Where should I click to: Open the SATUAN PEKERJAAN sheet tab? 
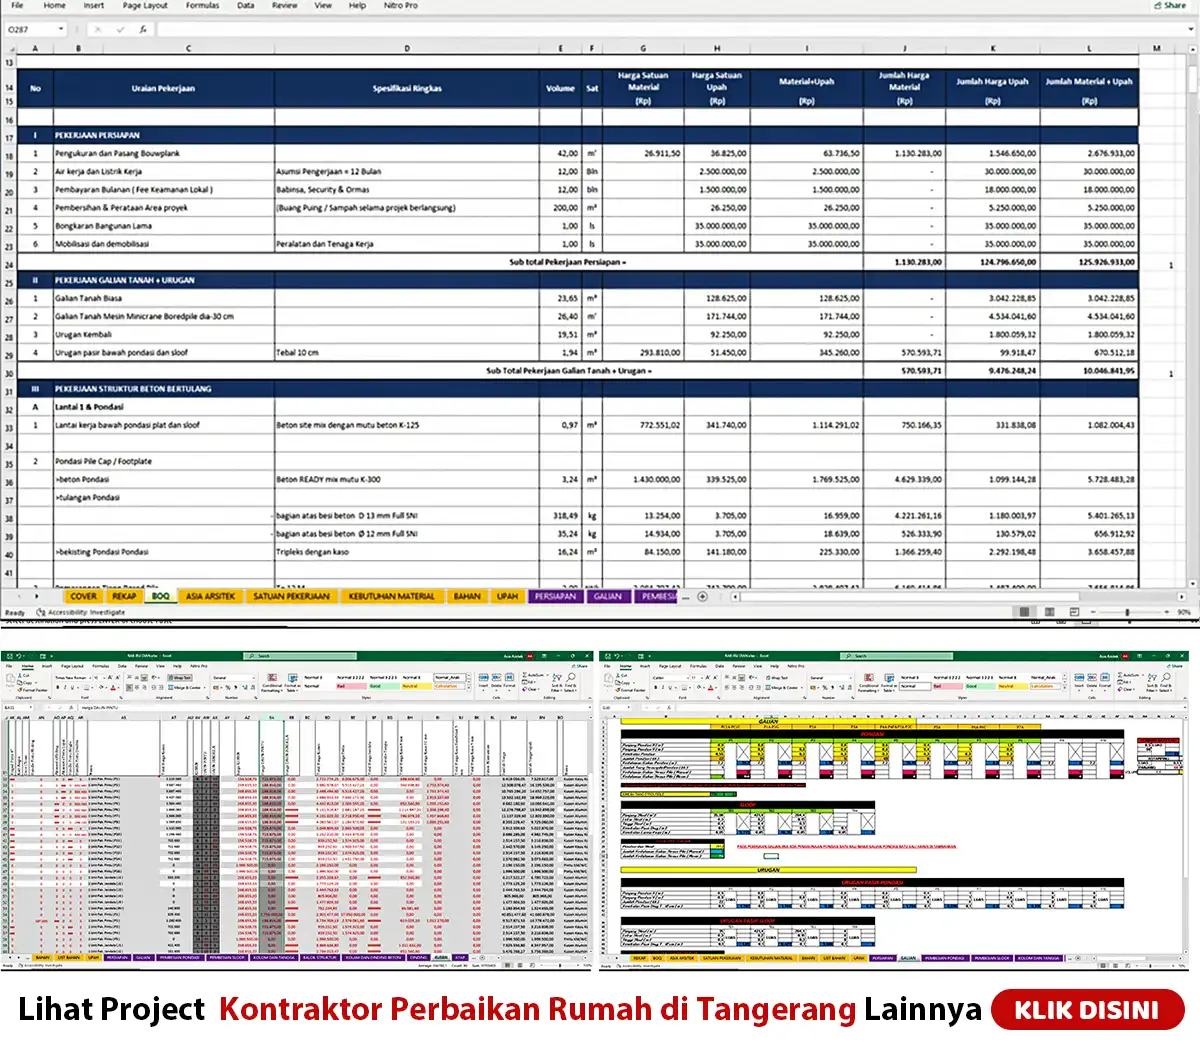click(291, 597)
